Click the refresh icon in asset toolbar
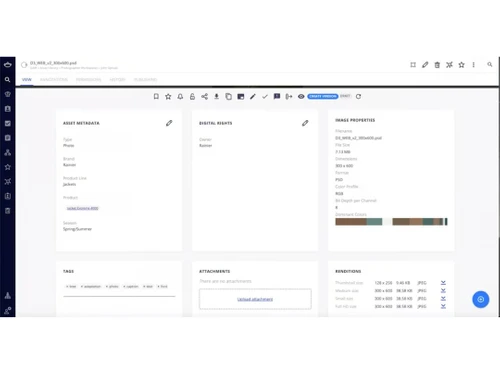The height and width of the screenshot is (375, 500). coord(358,96)
